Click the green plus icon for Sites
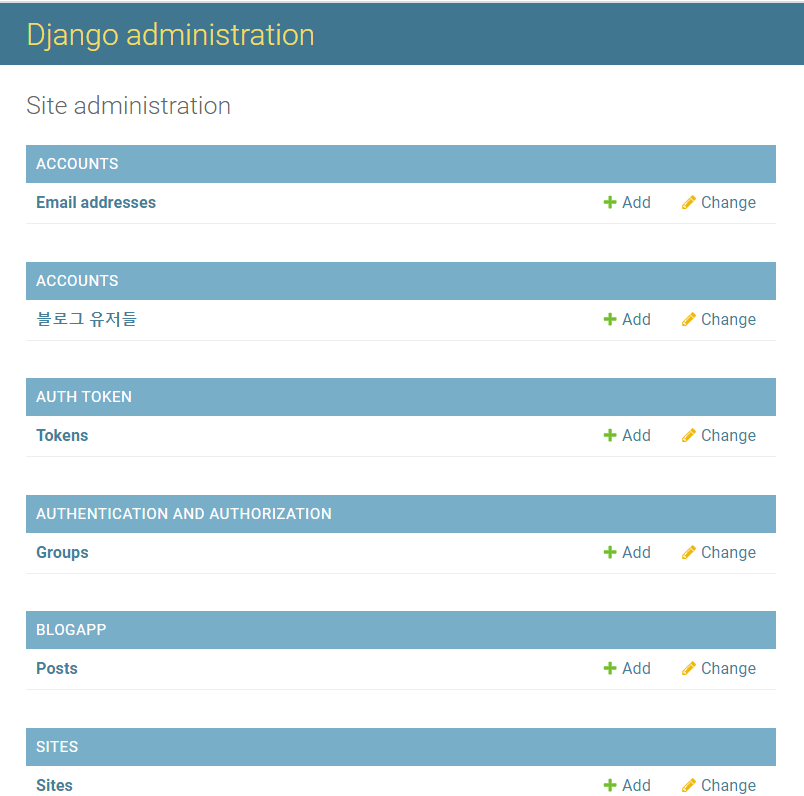This screenshot has width=804, height=796. pyautogui.click(x=610, y=785)
